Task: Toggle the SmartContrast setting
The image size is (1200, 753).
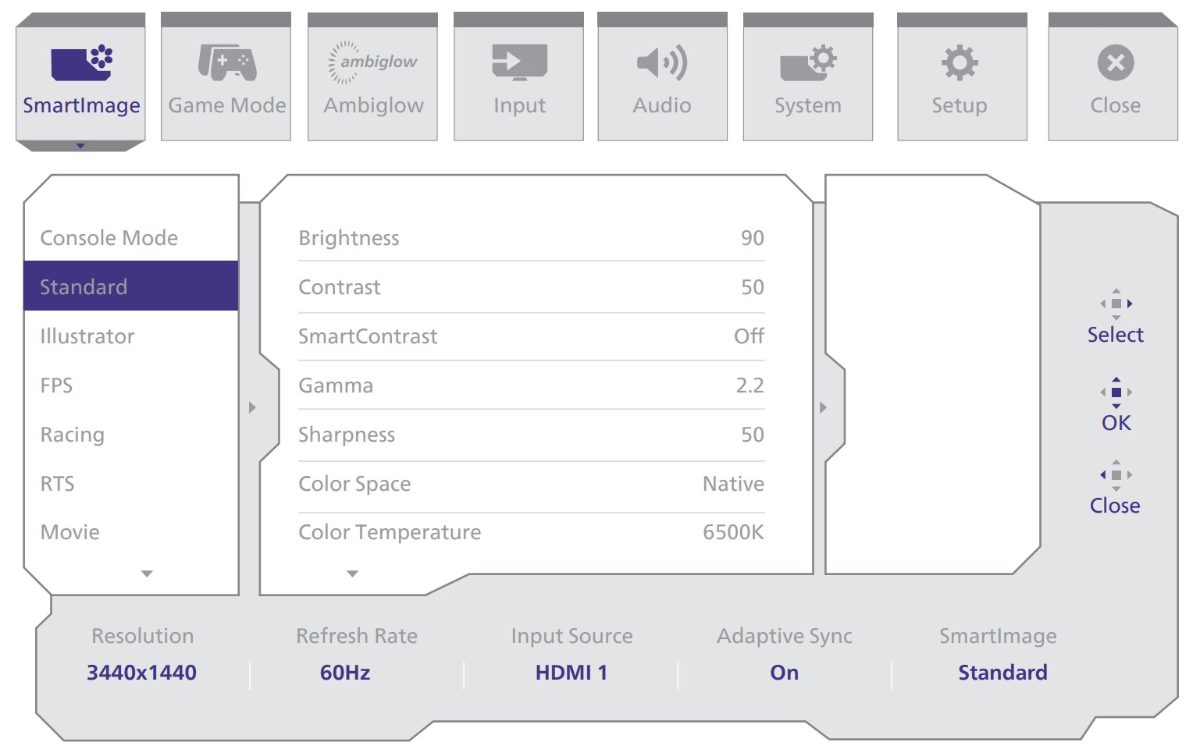Action: [x=531, y=336]
